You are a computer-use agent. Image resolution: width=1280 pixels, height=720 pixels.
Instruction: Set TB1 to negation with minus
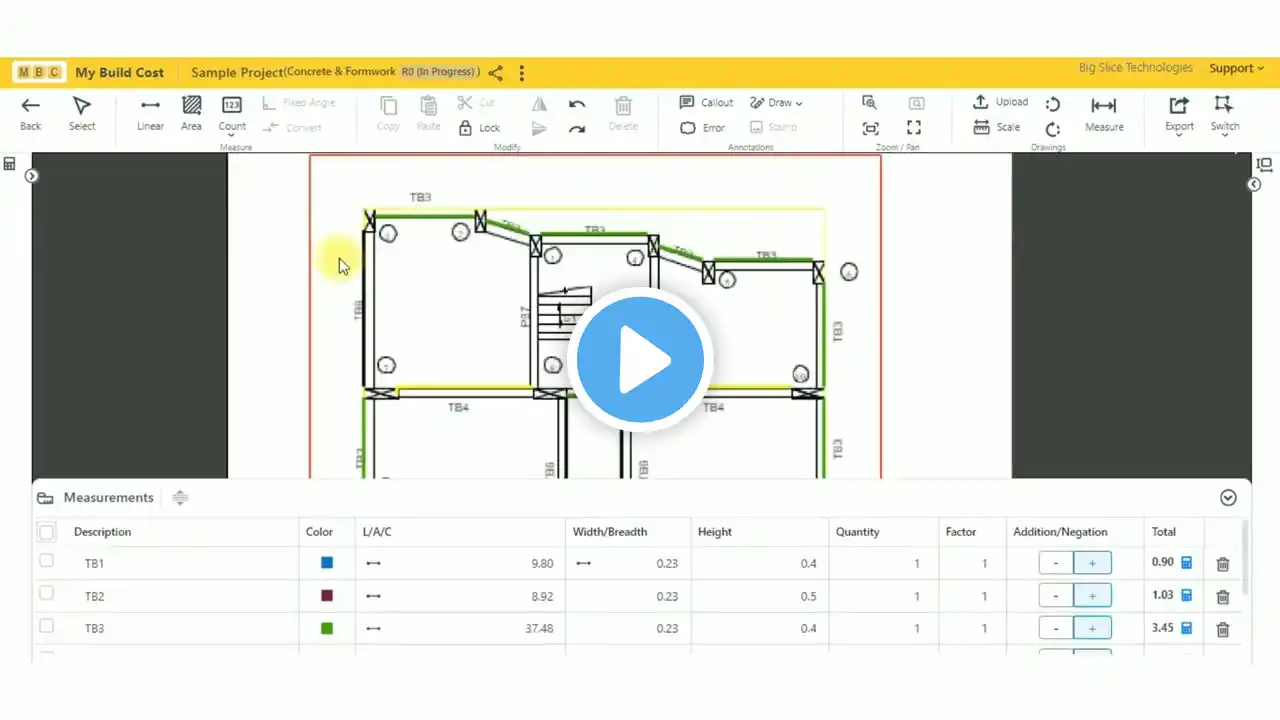(1056, 563)
